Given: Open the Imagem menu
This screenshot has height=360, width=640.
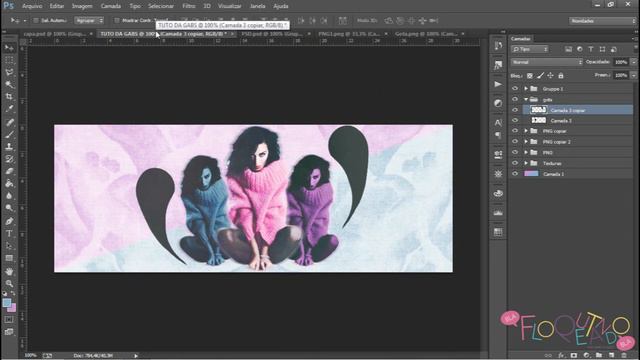Looking at the screenshot, I should point(82,6).
